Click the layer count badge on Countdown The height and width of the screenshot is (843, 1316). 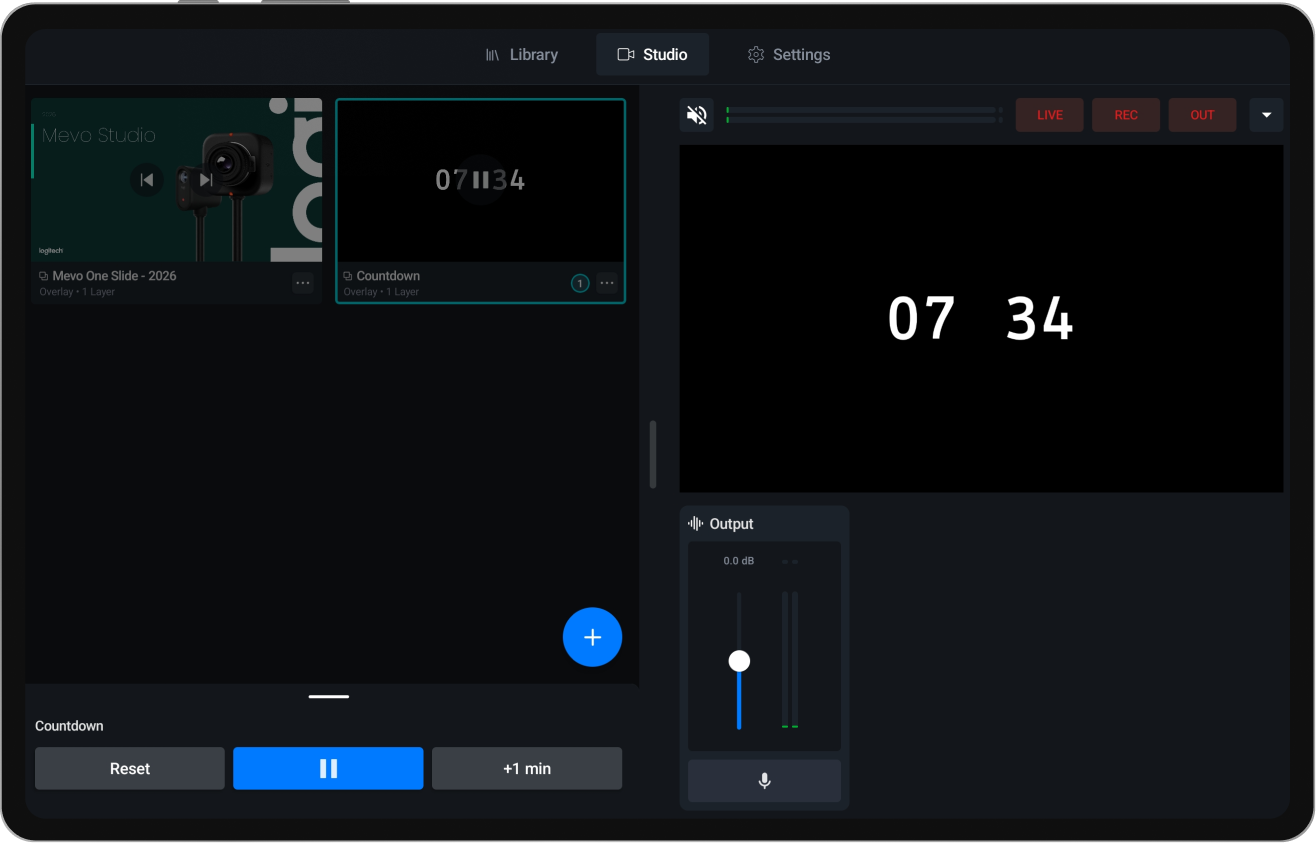pyautogui.click(x=580, y=283)
